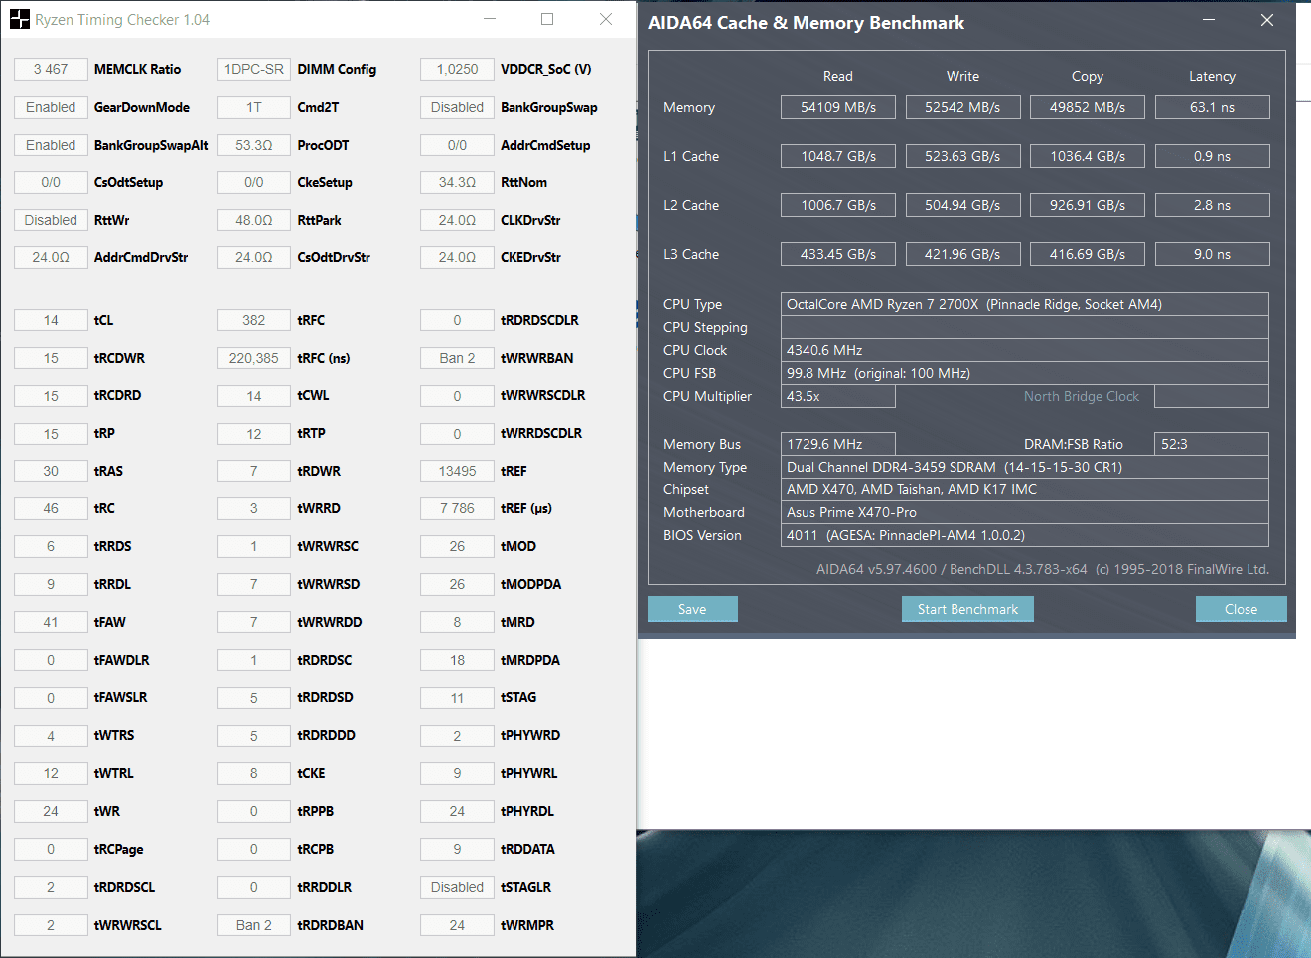Click the tFAW value 41

coord(51,622)
